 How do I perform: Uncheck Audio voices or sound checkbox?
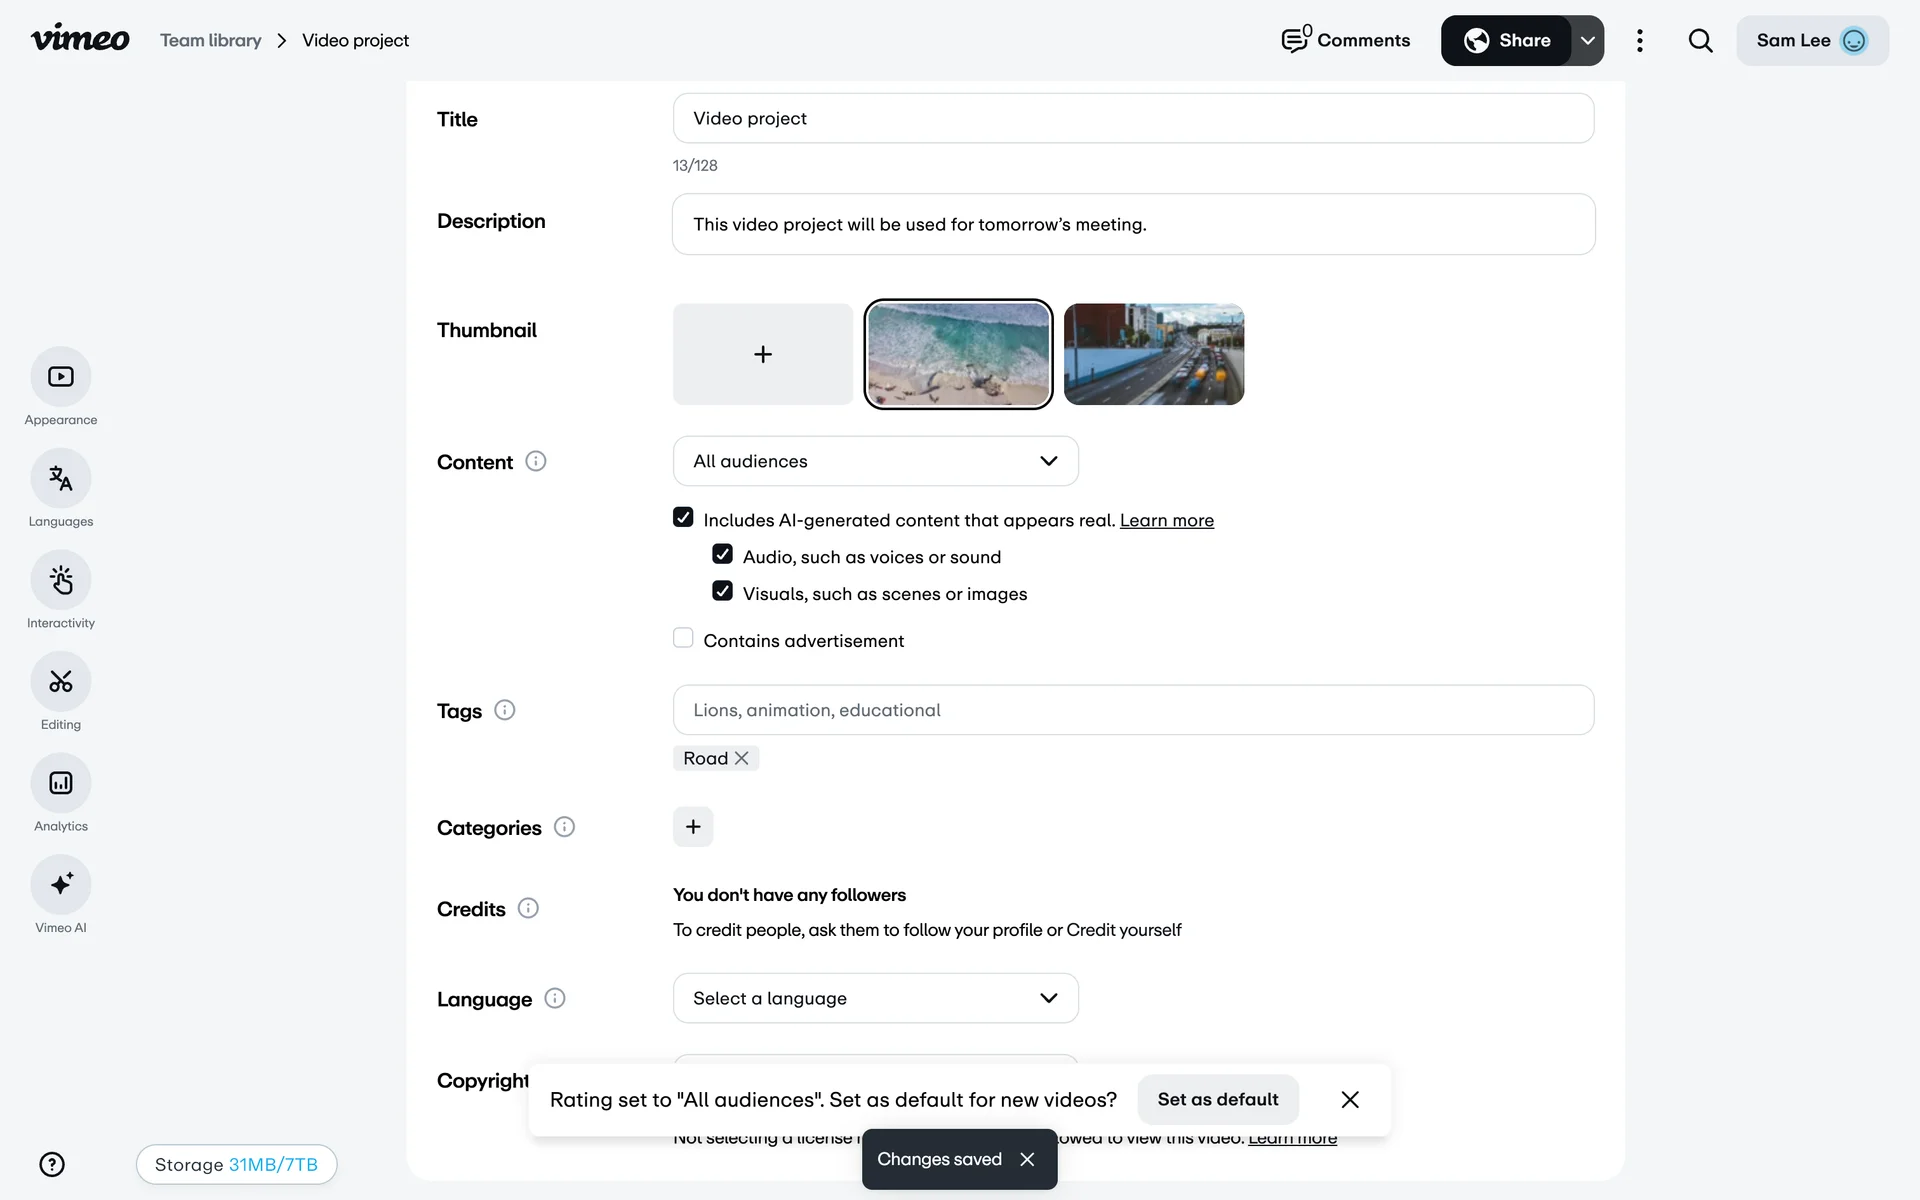point(722,554)
